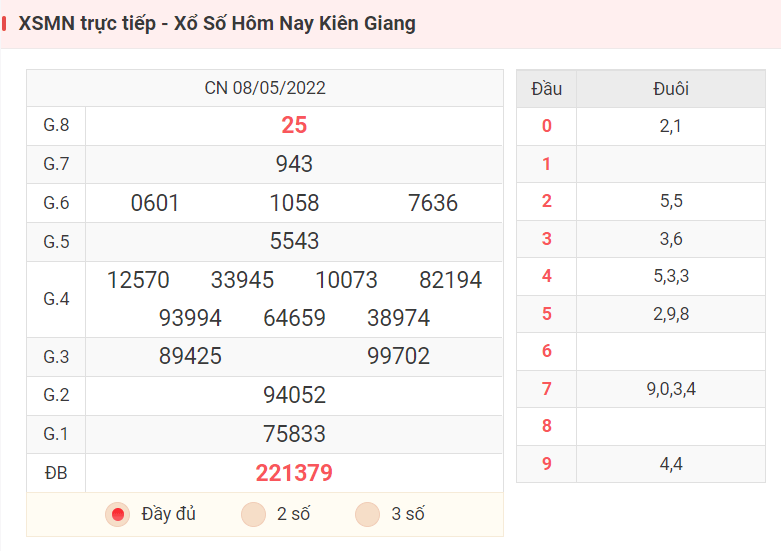Click the G.4 number 12570
This screenshot has height=551, width=781.
(138, 280)
